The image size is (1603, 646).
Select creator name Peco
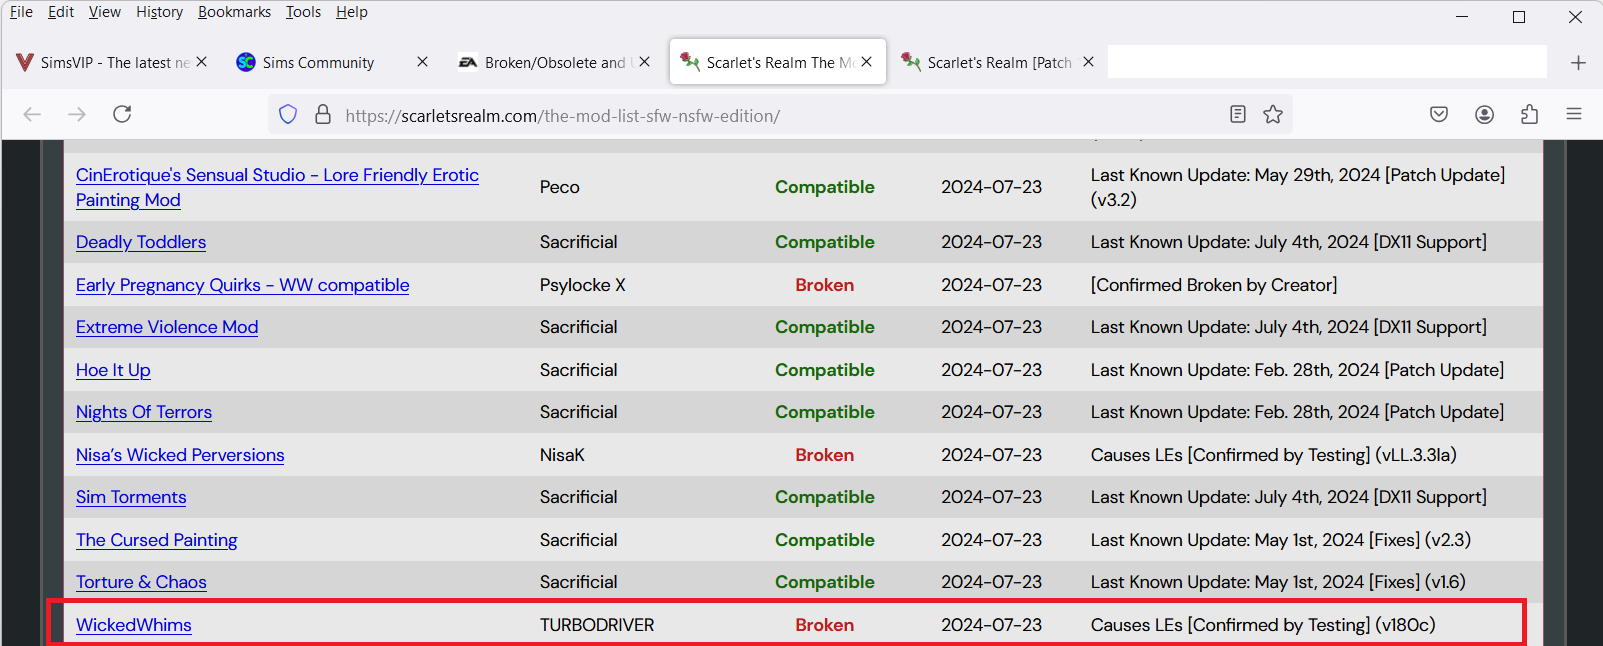pos(560,187)
